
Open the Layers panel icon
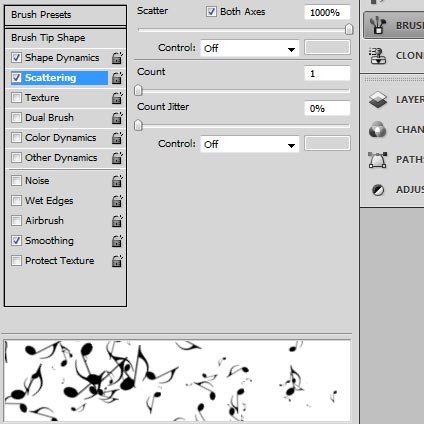(x=378, y=100)
